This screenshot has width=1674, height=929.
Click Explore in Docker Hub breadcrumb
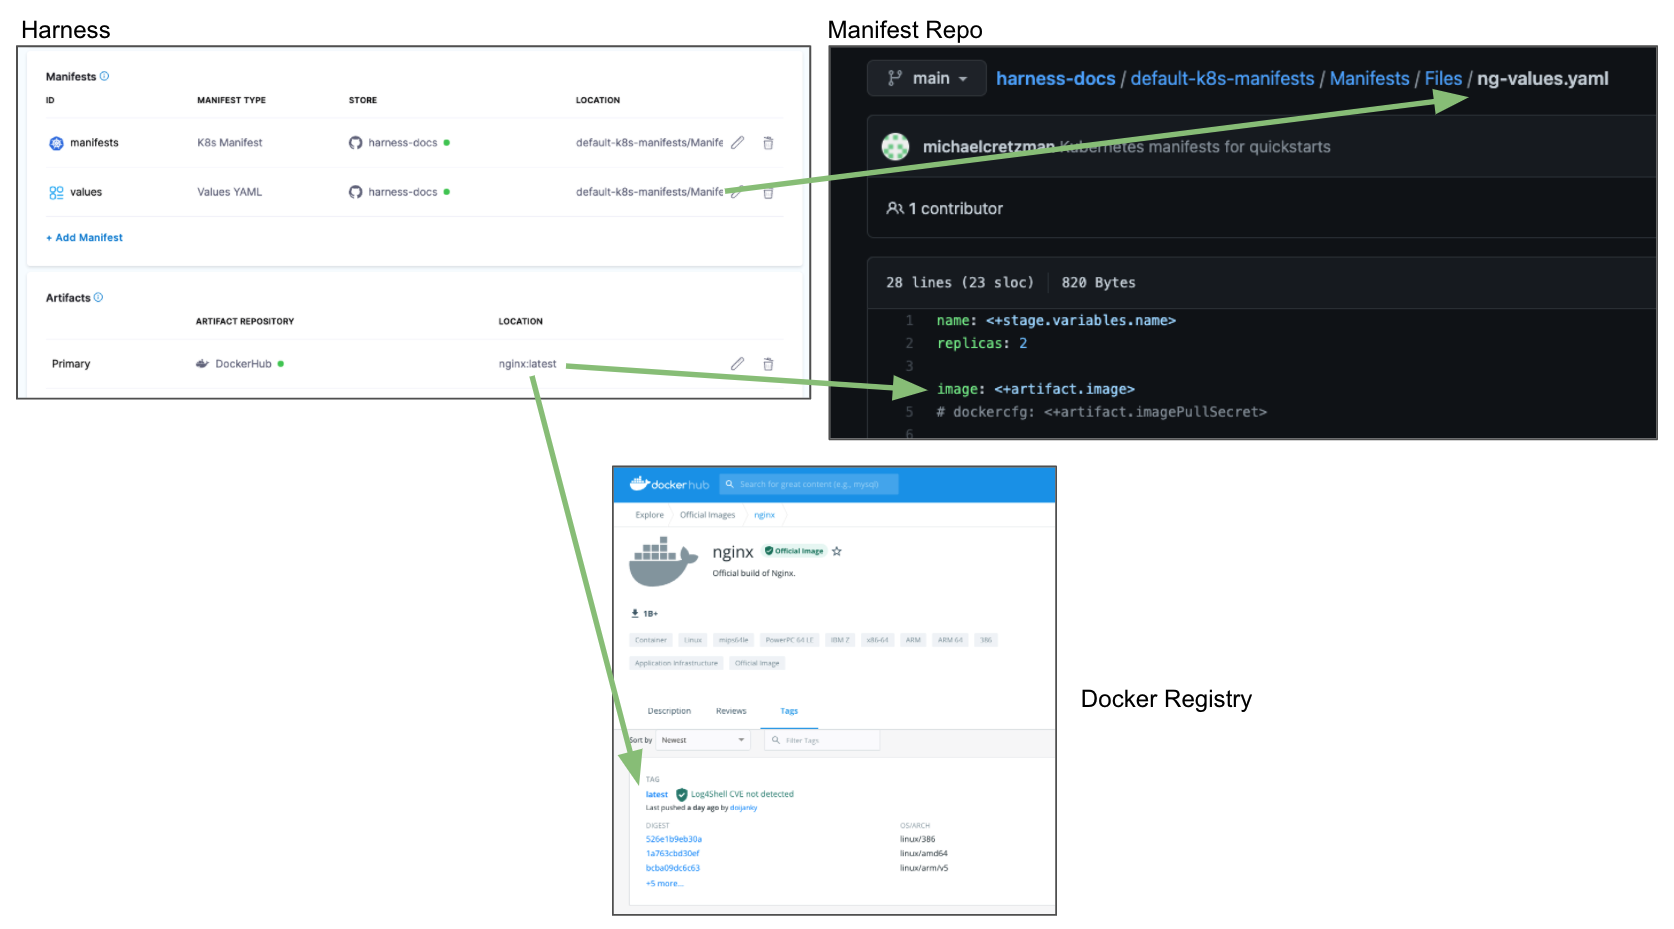649,515
